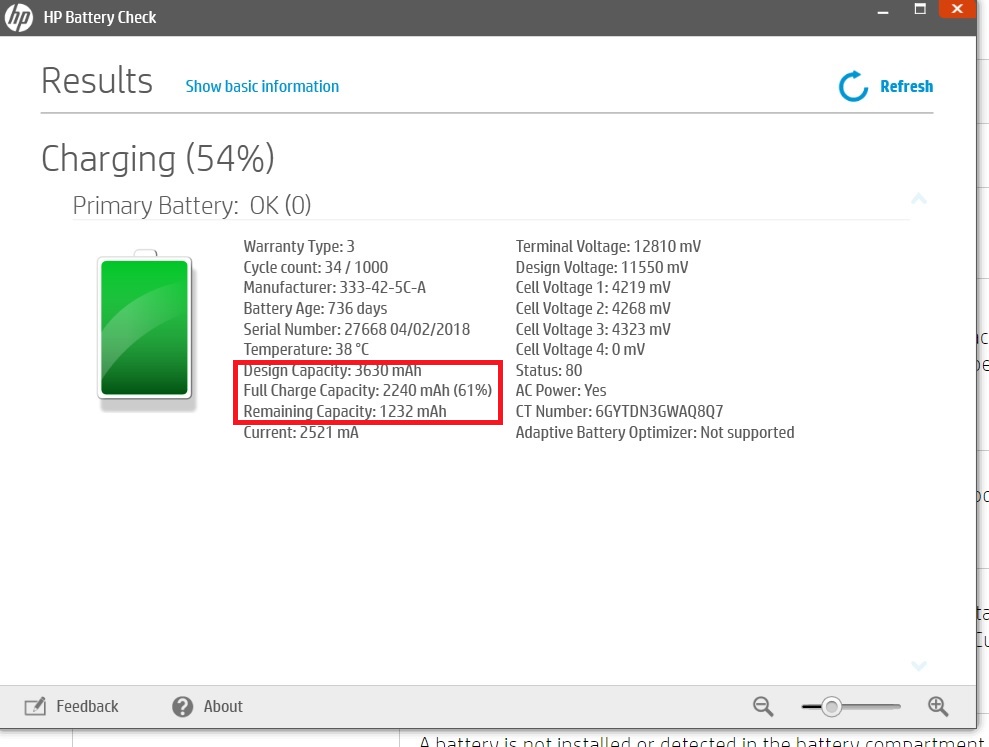Click the Primary Battery: OK heading
This screenshot has height=747, width=989.
(x=192, y=205)
